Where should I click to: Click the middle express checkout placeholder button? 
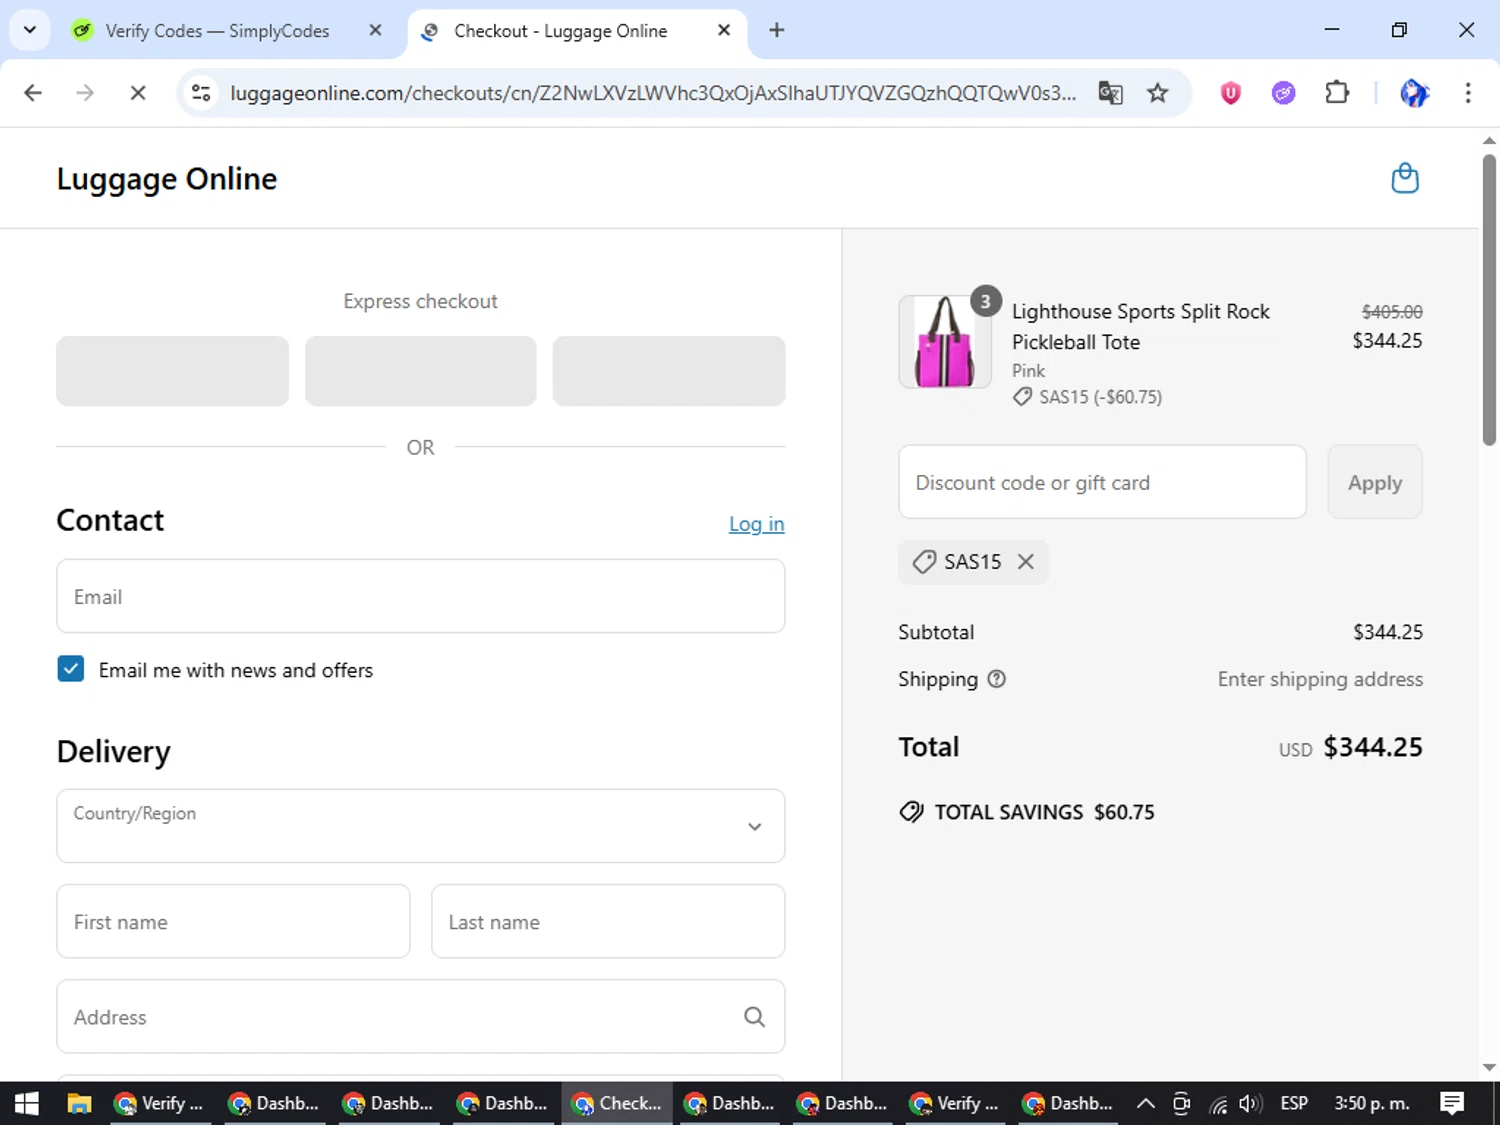pyautogui.click(x=421, y=371)
